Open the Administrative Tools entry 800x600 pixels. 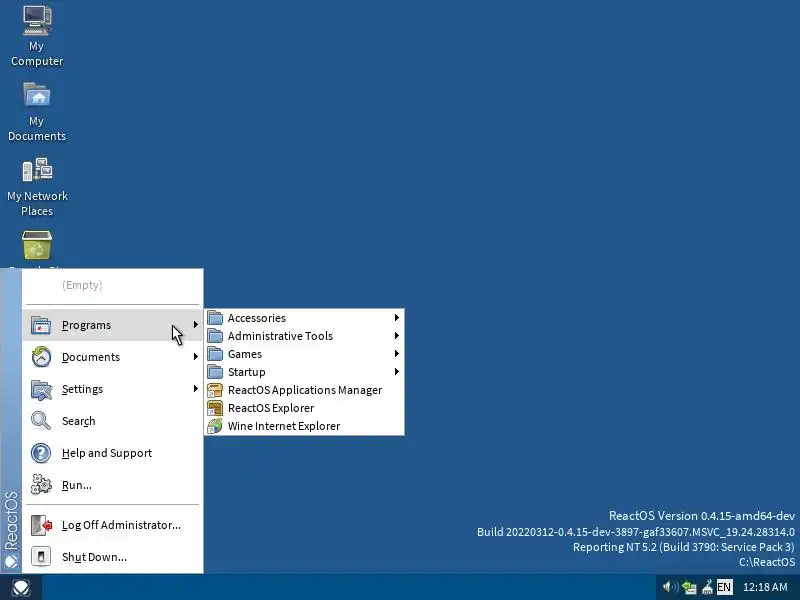point(305,336)
